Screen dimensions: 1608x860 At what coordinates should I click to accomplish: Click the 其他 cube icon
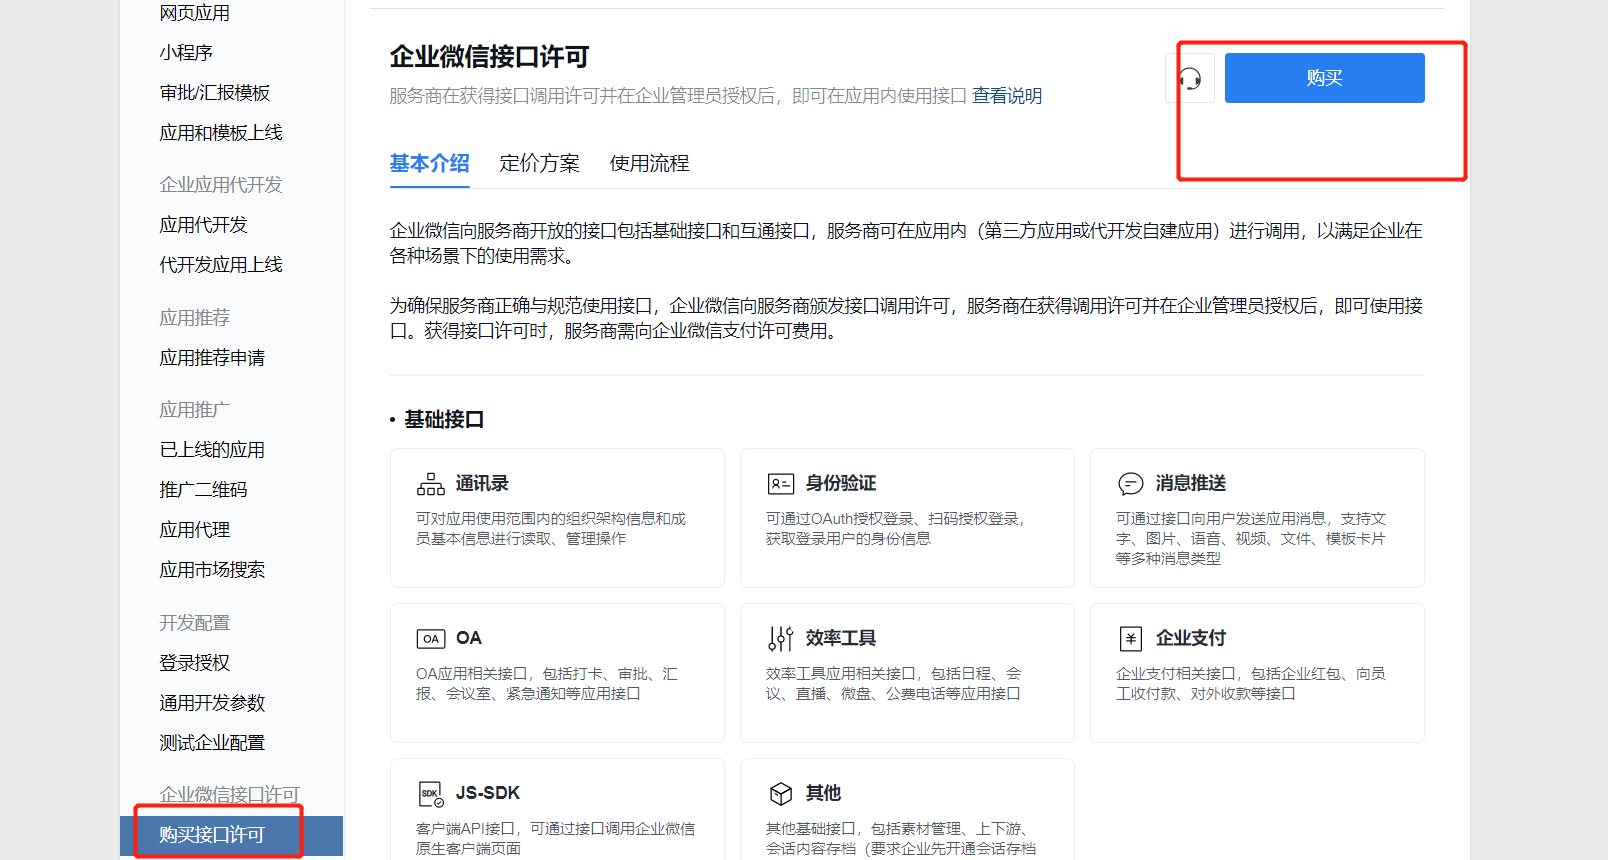point(781,794)
